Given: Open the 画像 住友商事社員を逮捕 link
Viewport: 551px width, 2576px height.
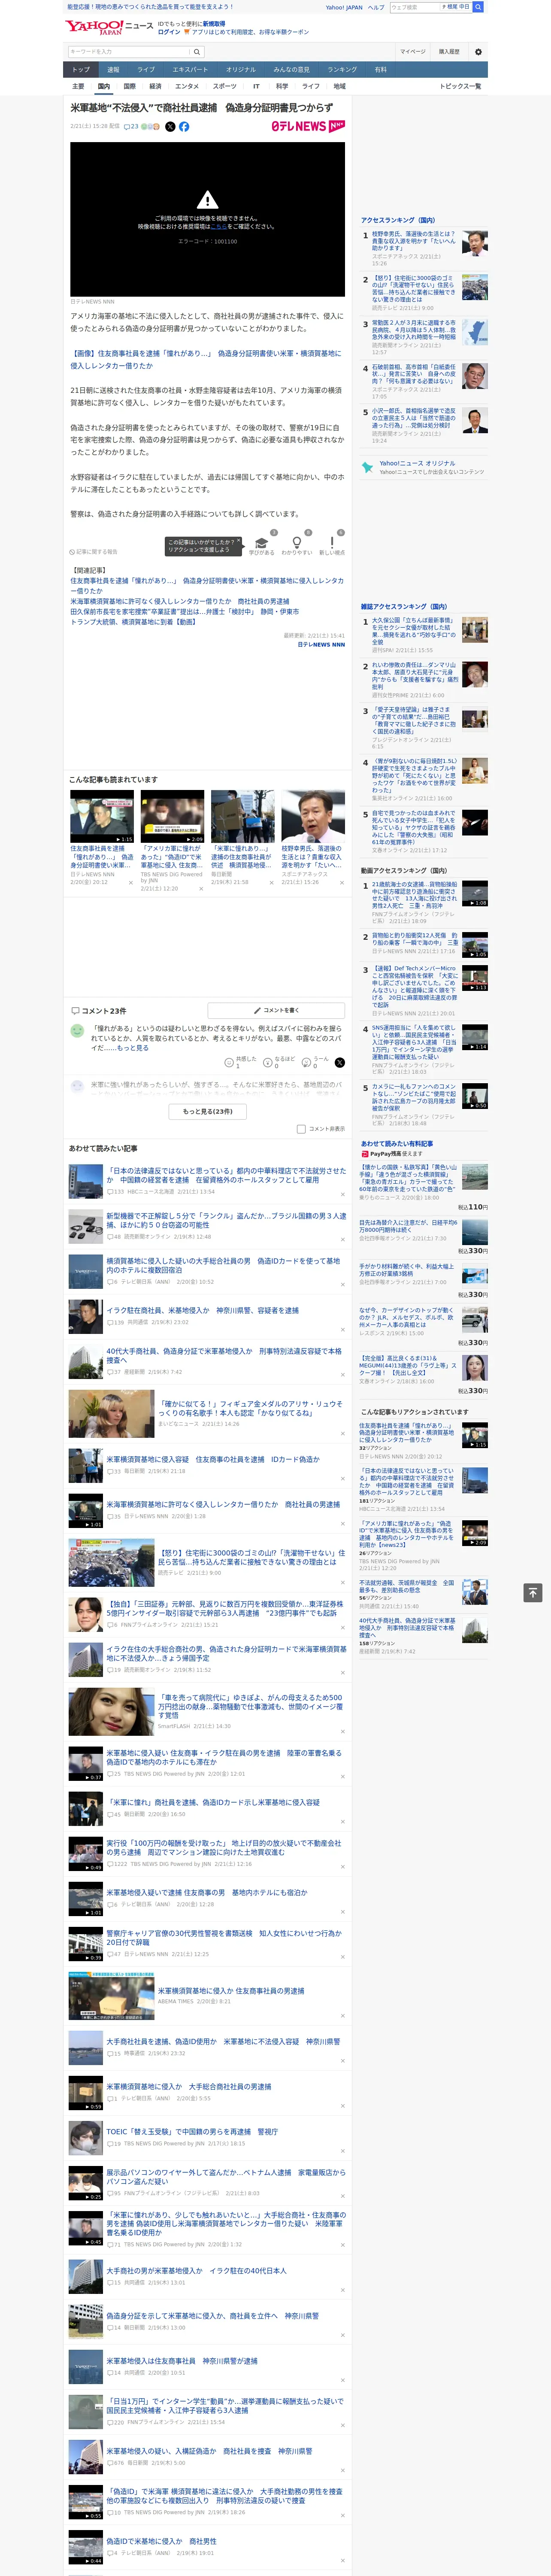Looking at the screenshot, I should click(x=205, y=360).
